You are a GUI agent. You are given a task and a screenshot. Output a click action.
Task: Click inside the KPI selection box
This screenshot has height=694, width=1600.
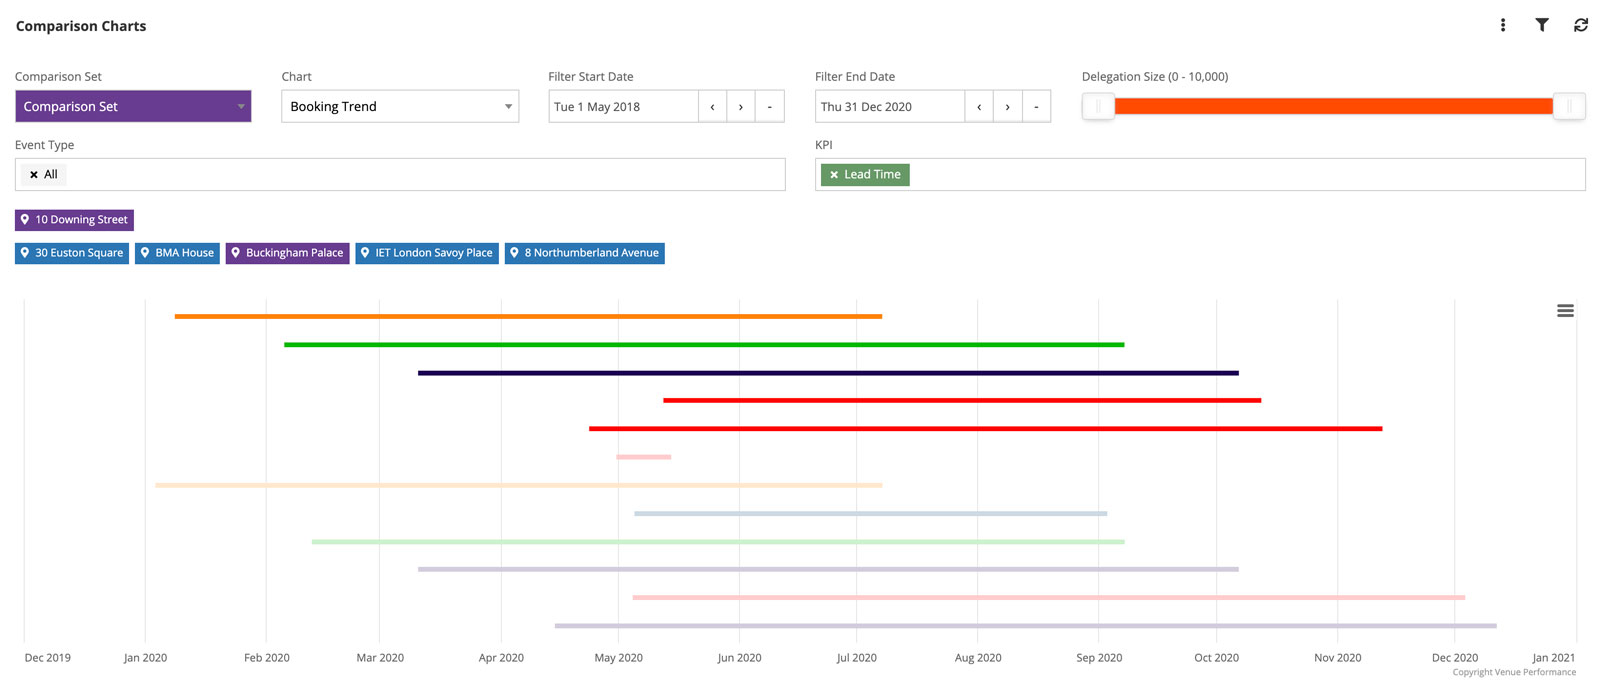pyautogui.click(x=1240, y=175)
